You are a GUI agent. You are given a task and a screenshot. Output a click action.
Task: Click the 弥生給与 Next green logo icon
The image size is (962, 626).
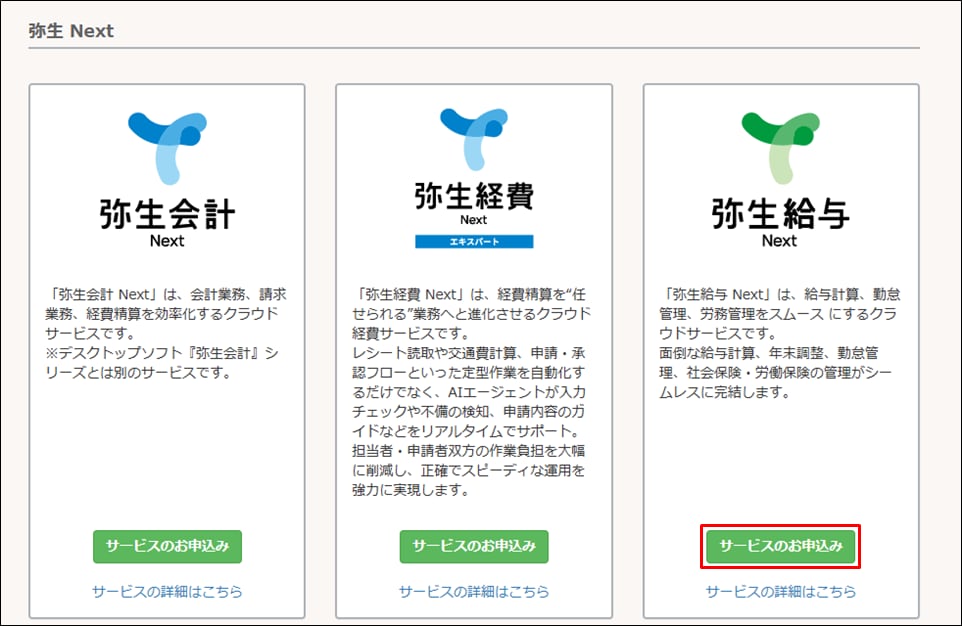pyautogui.click(x=780, y=148)
